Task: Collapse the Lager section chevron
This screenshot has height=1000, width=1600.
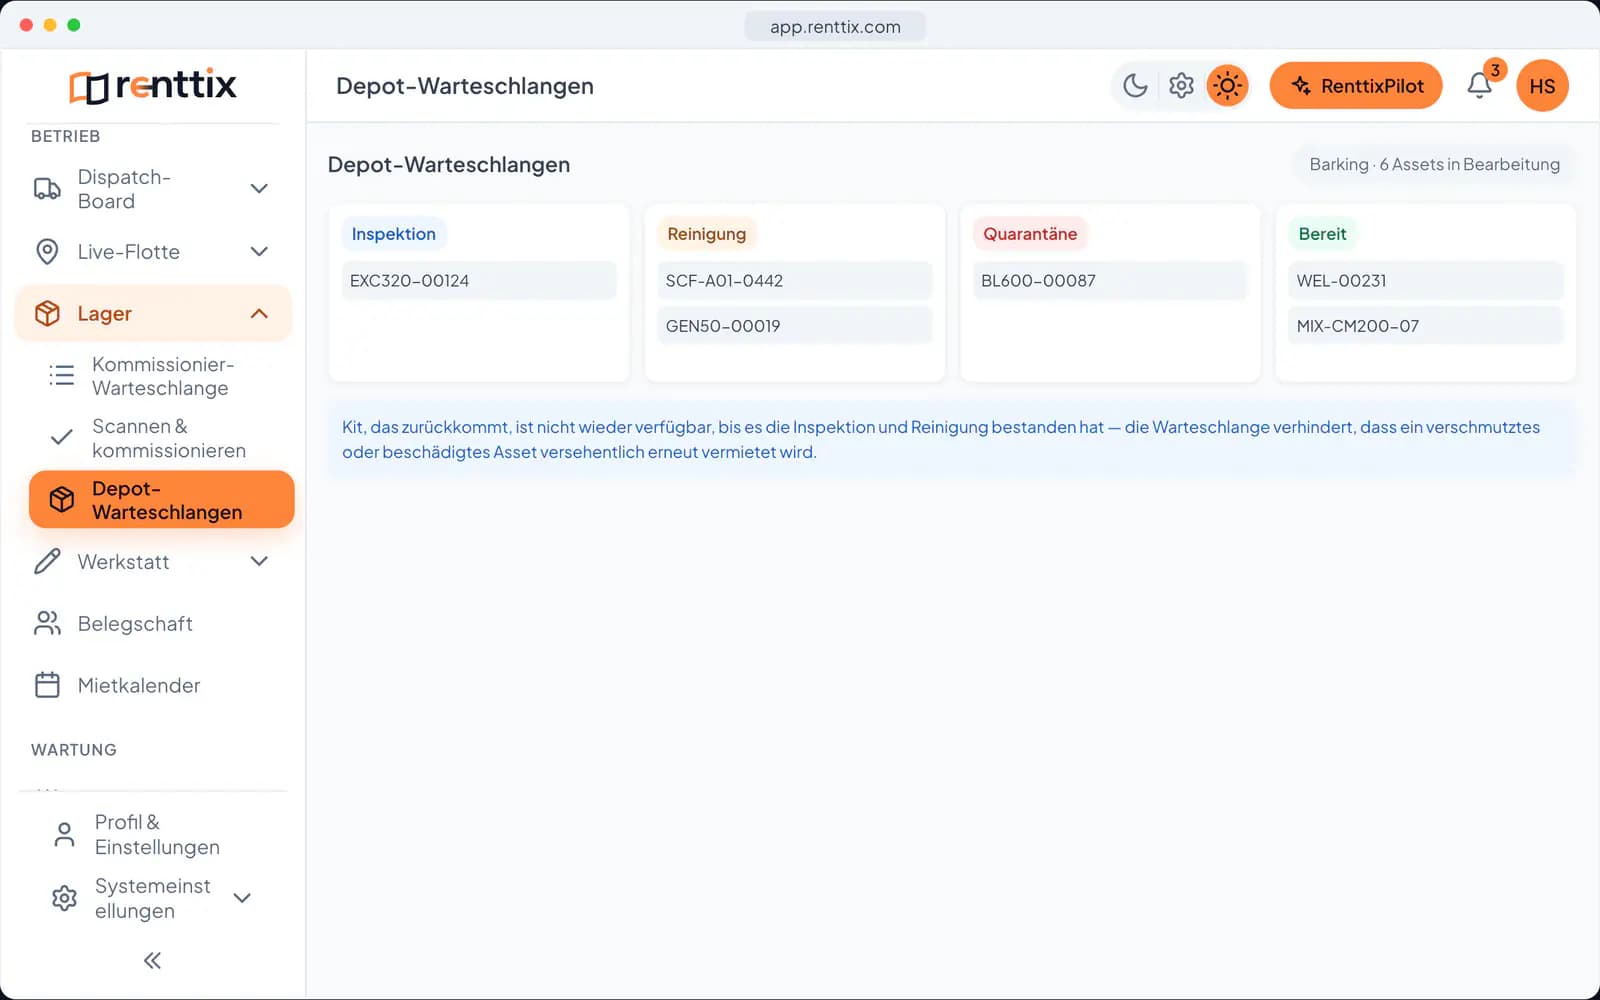Action: [259, 314]
